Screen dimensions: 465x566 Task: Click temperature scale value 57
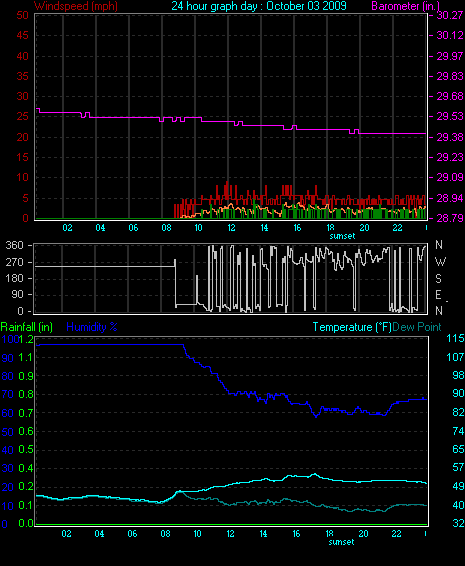[458, 467]
